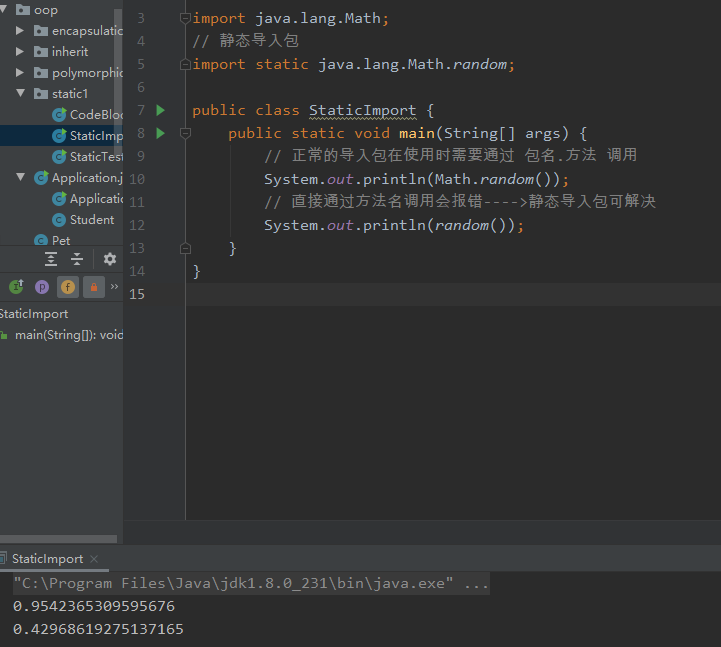Click console output 0.42968619275137165
This screenshot has width=721, height=647.
(98, 630)
